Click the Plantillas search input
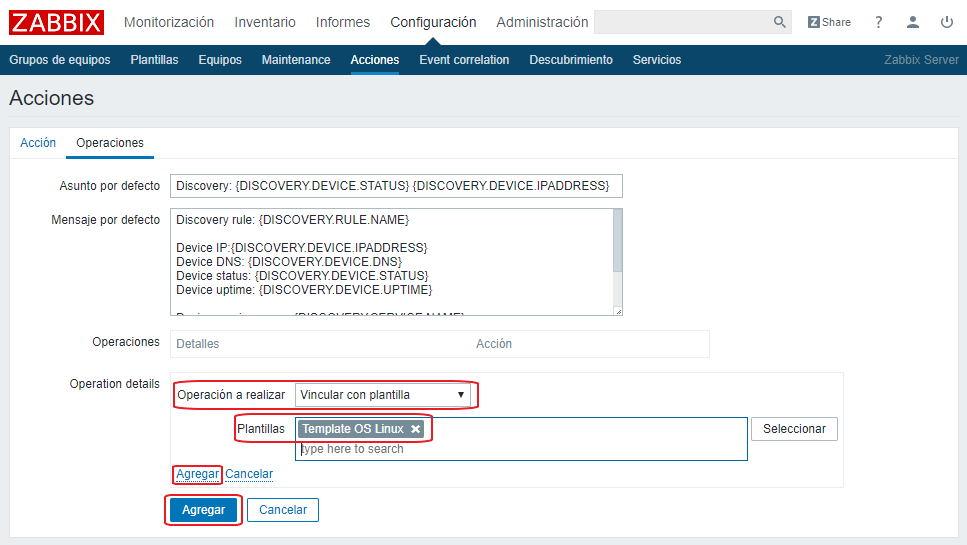 pos(521,449)
